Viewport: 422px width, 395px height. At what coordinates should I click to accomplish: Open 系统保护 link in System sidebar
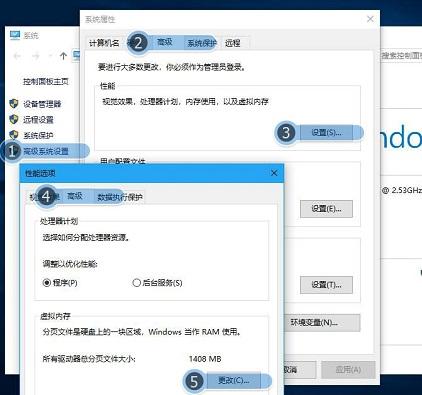click(x=38, y=135)
